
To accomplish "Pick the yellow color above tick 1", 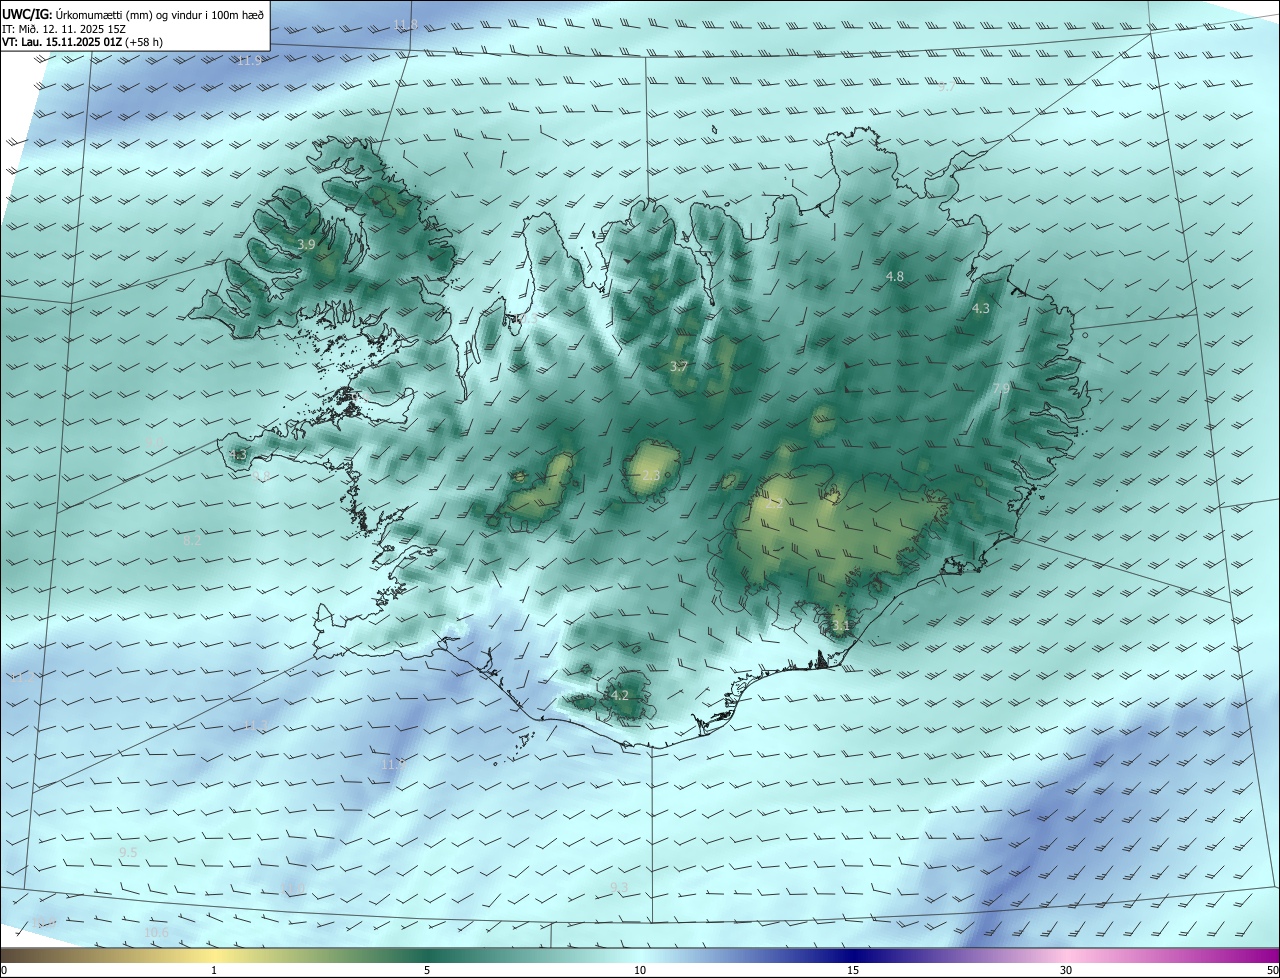I will click(214, 955).
